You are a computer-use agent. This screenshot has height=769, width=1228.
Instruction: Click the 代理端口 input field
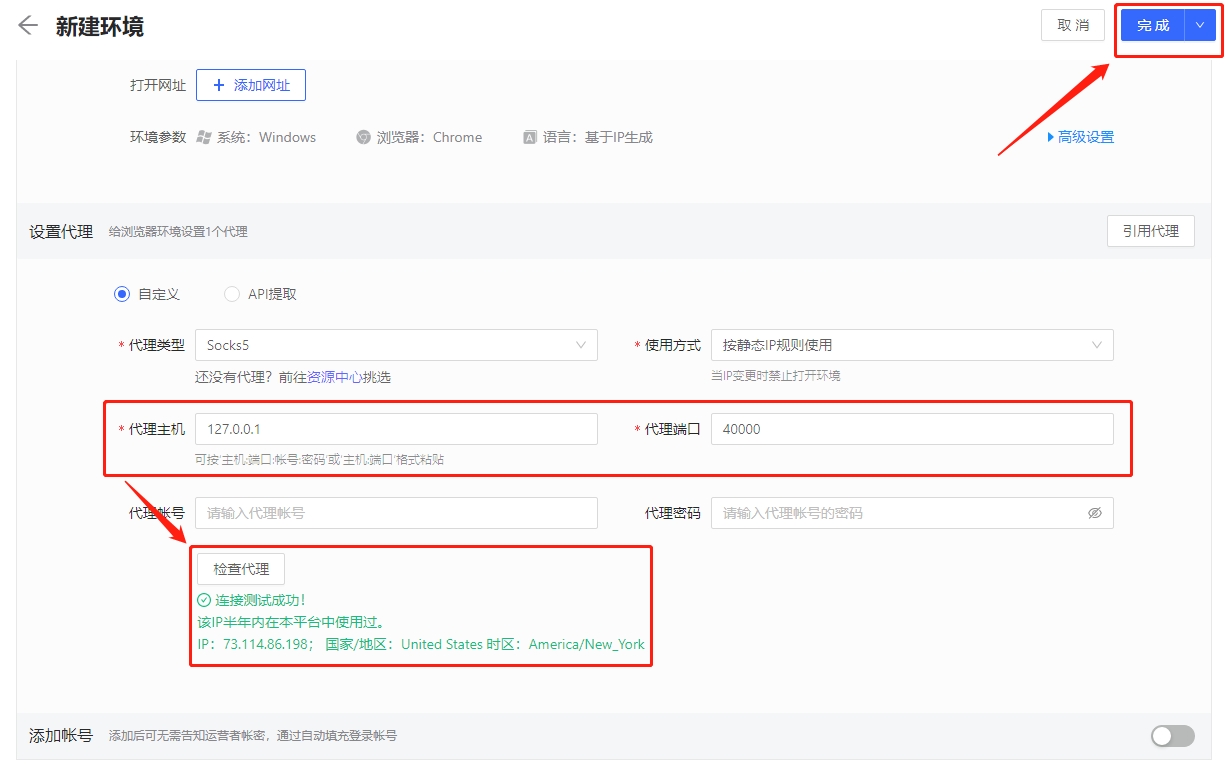[x=912, y=429]
